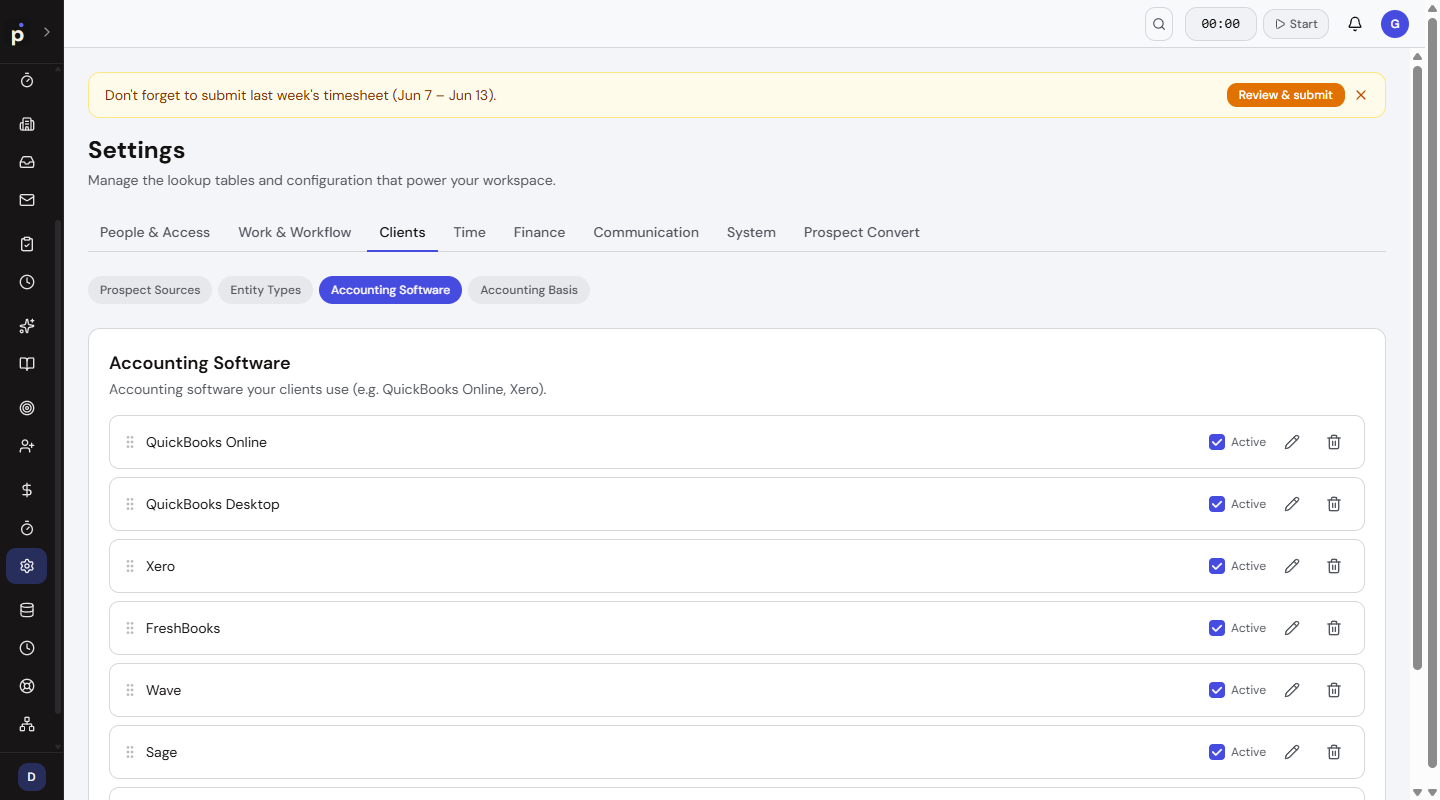Toggle the Active checkbox for Wave

click(1217, 690)
